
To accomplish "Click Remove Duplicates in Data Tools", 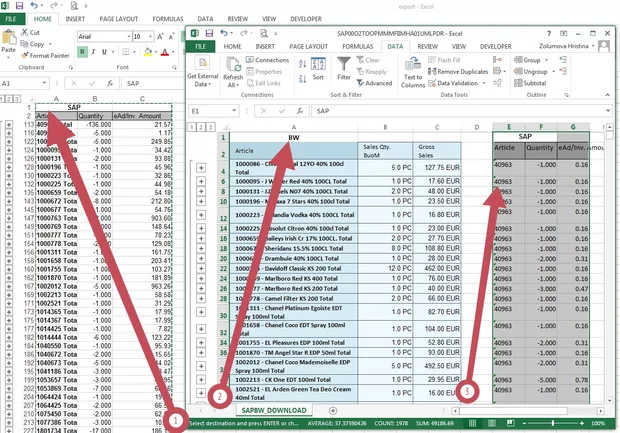I will 462,72.
